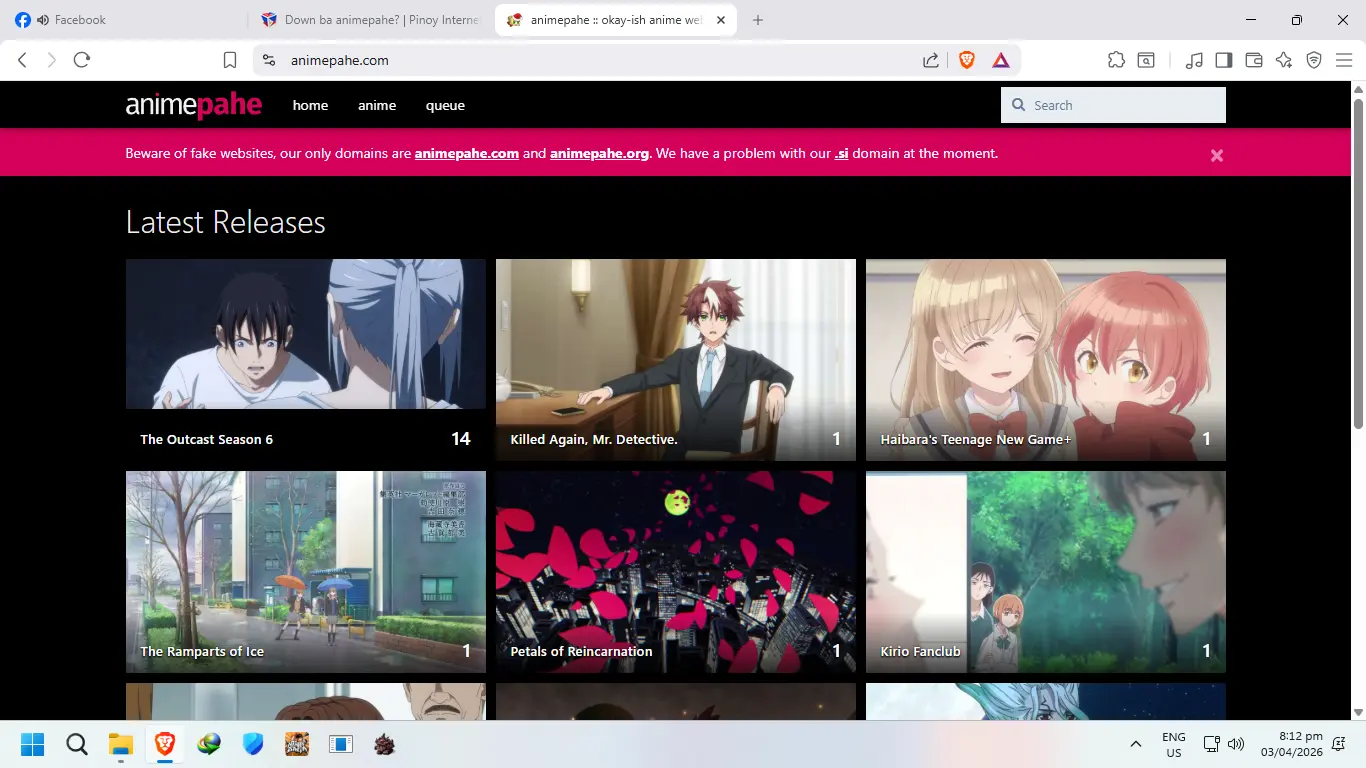
Task: Click the .si domain link
Action: tap(841, 154)
